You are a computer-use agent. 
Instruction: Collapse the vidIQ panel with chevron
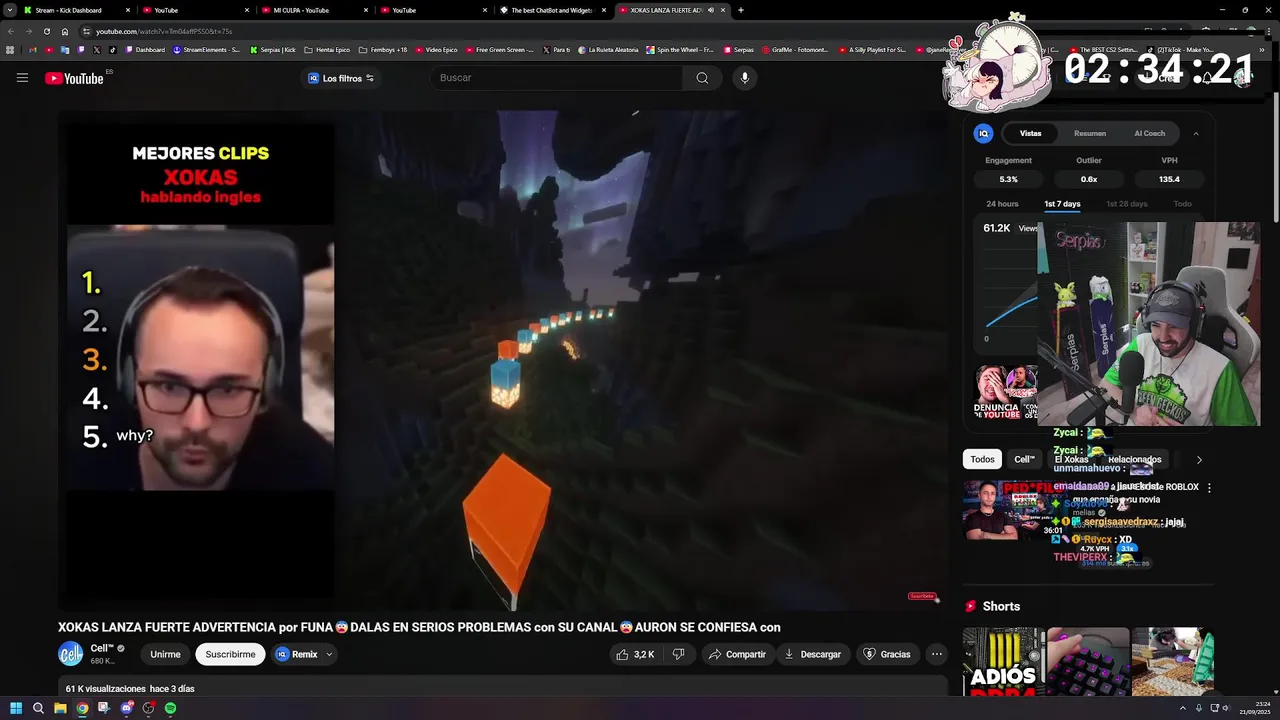(x=1195, y=133)
